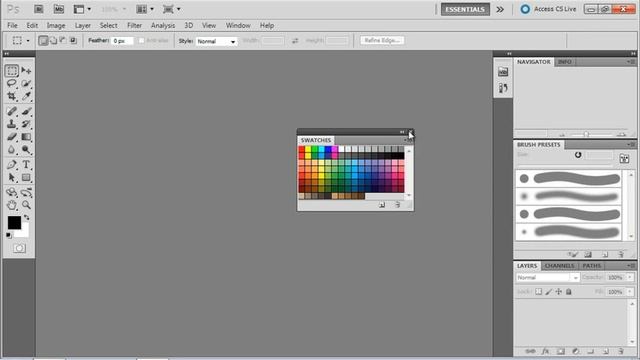The image size is (640, 360).
Task: Open the layer blend mode dropdown
Action: pyautogui.click(x=547, y=278)
